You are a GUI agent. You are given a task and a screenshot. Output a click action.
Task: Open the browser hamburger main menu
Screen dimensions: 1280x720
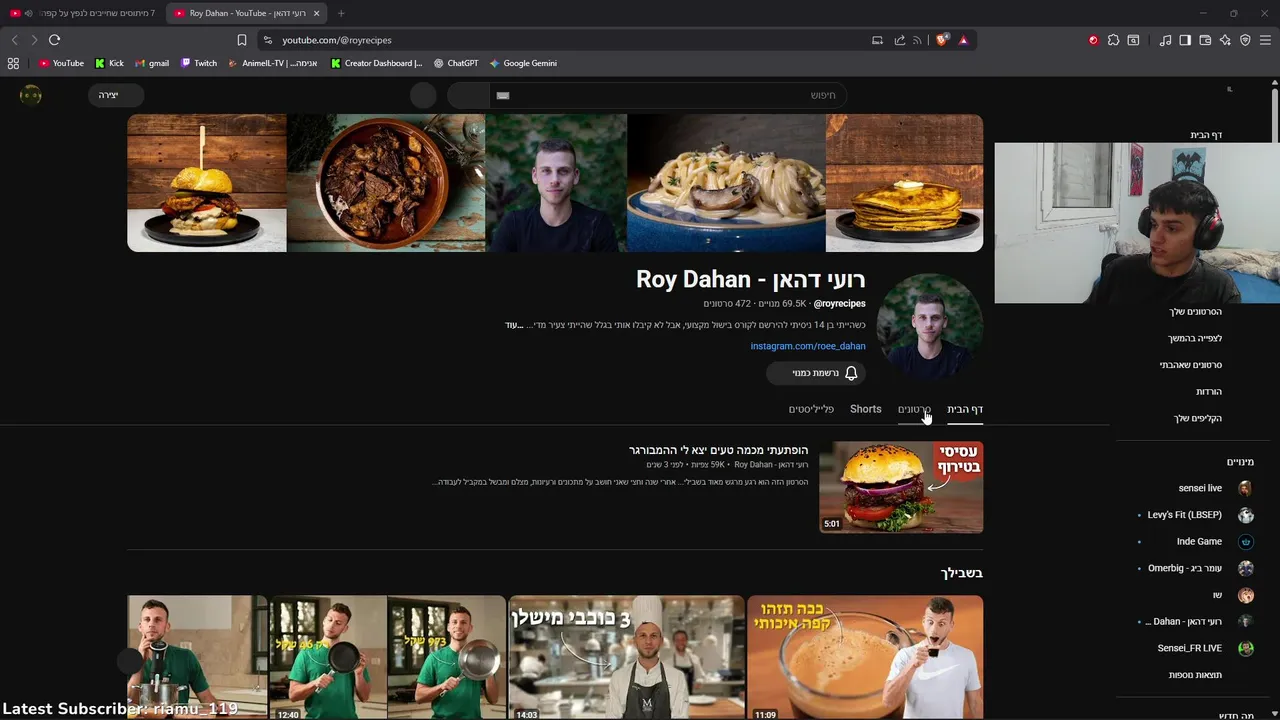tap(1265, 40)
